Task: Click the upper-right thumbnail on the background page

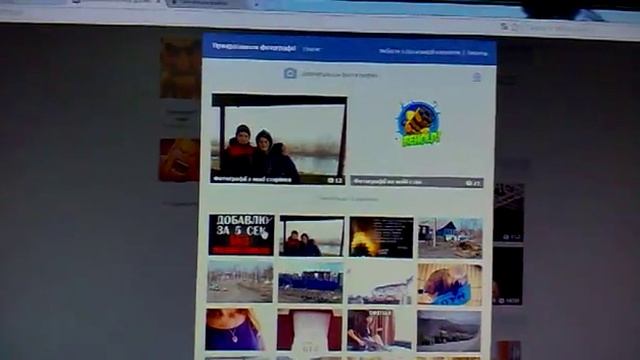Action: point(509,213)
